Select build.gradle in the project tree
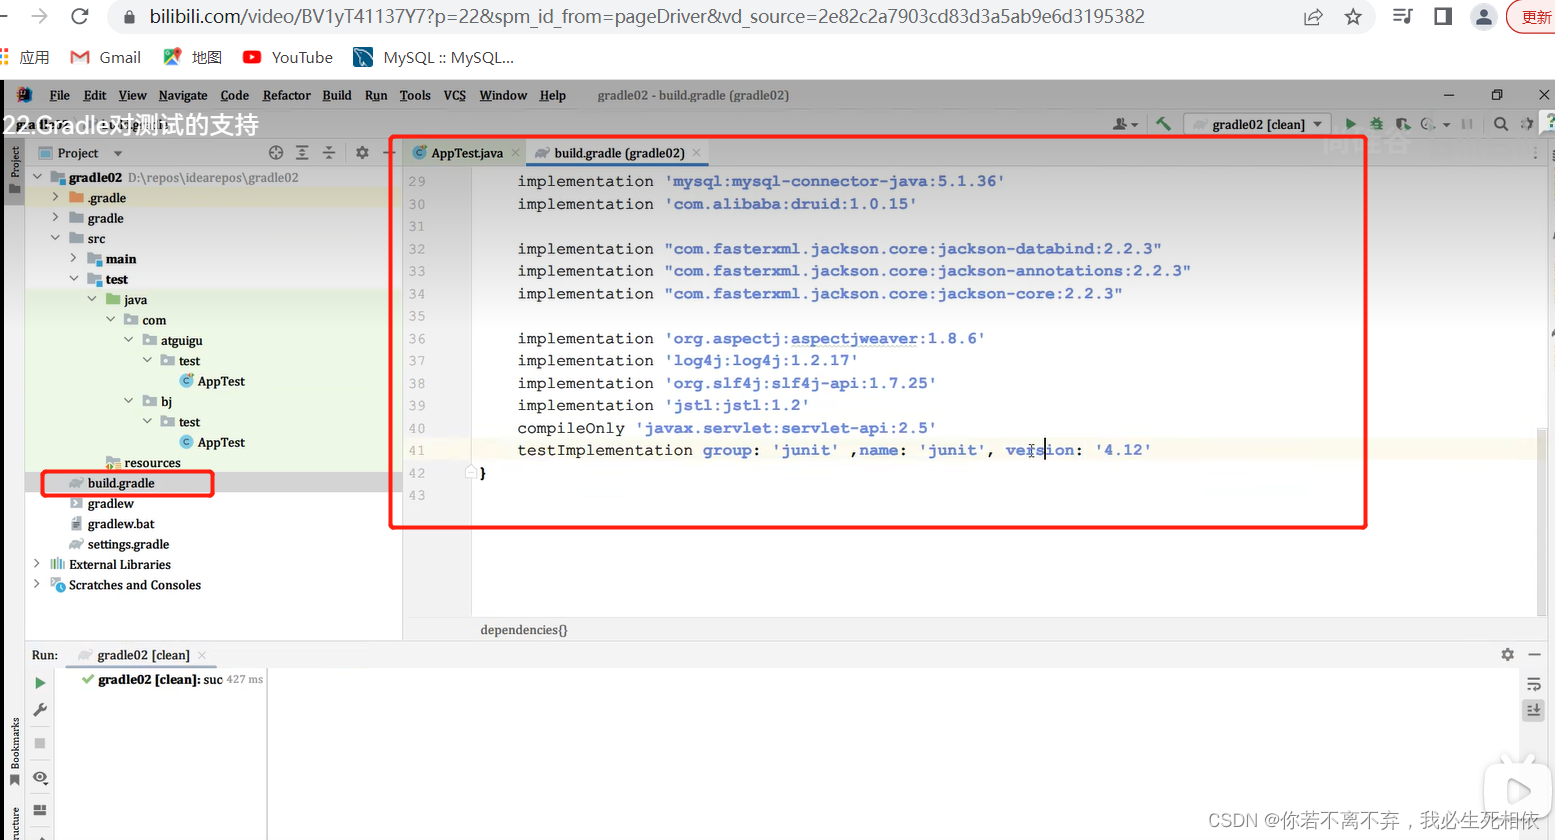The image size is (1555, 840). point(121,483)
